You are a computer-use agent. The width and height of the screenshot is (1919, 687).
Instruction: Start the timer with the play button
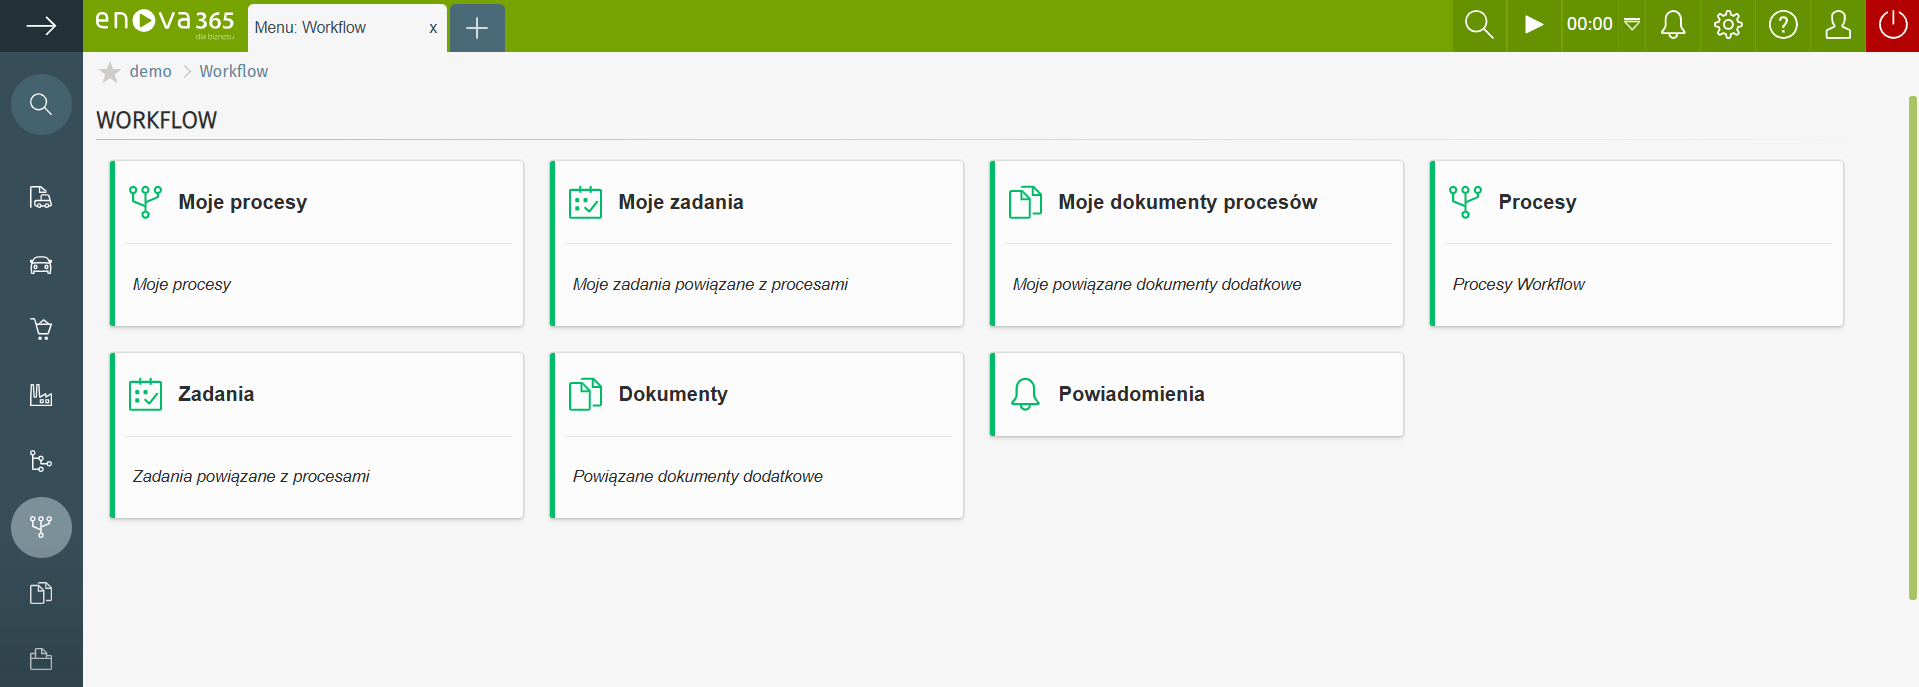[1533, 25]
